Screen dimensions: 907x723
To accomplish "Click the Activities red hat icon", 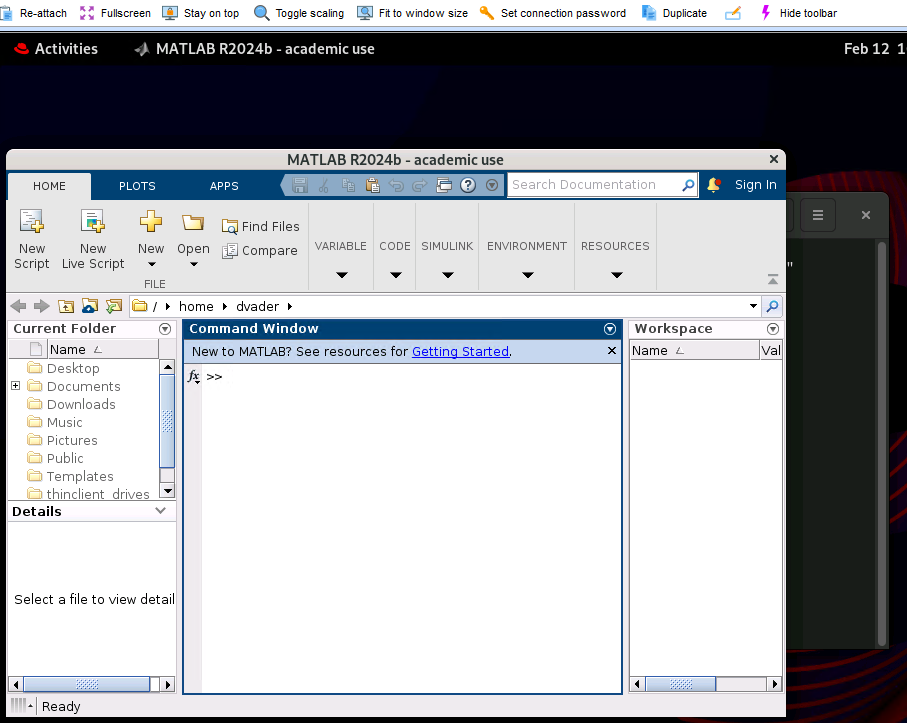I will [21, 49].
